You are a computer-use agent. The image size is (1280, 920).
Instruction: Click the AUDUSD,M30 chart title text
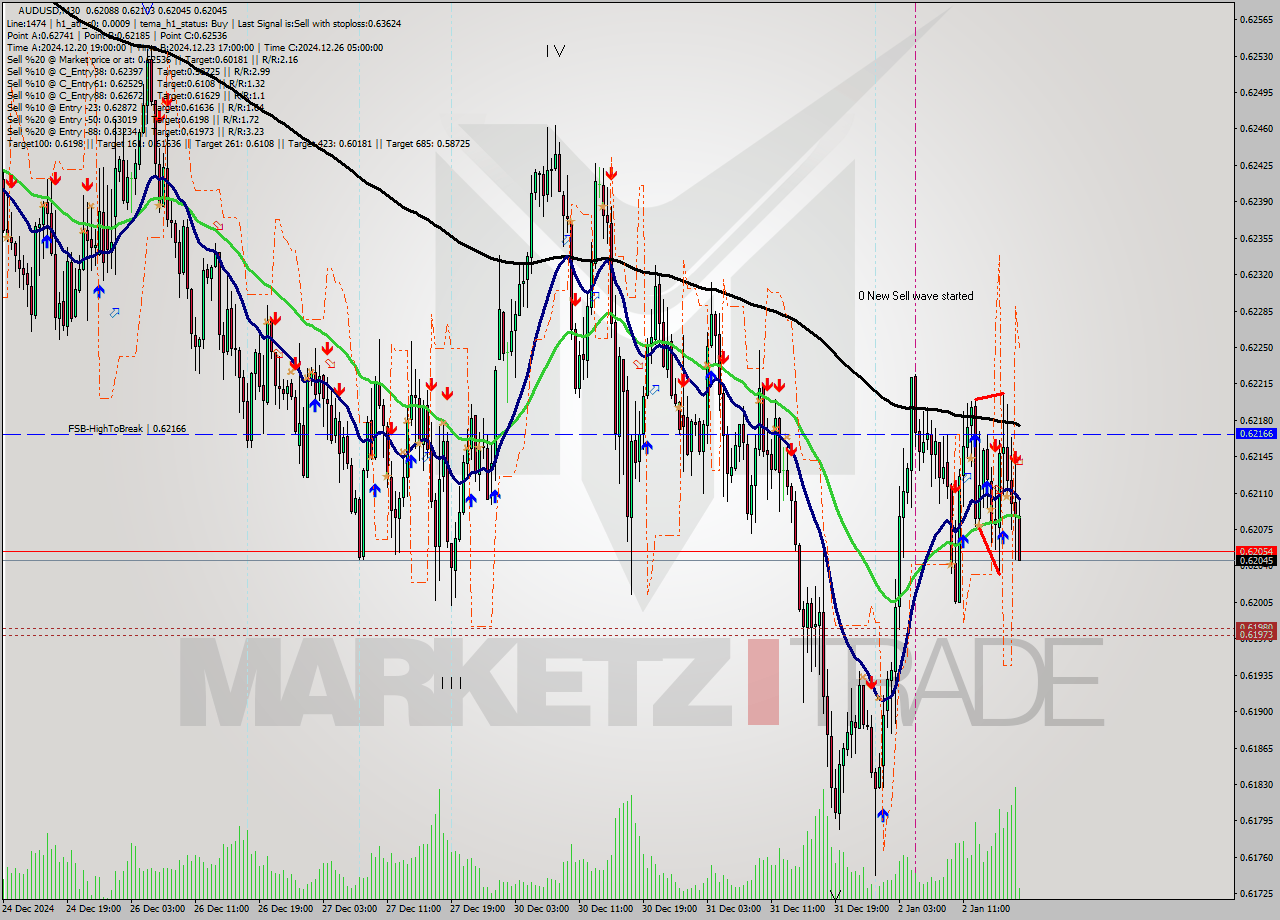pos(49,10)
